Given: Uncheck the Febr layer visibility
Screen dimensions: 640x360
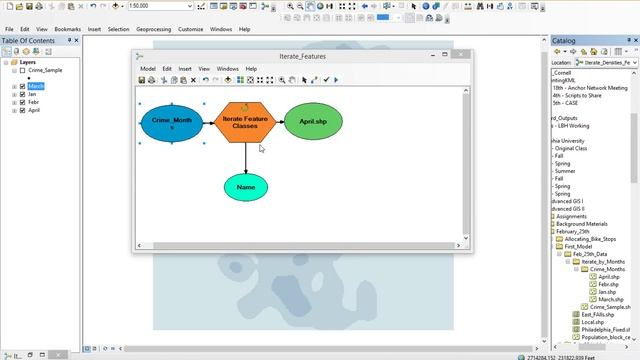Looking at the screenshot, I should 22,102.
